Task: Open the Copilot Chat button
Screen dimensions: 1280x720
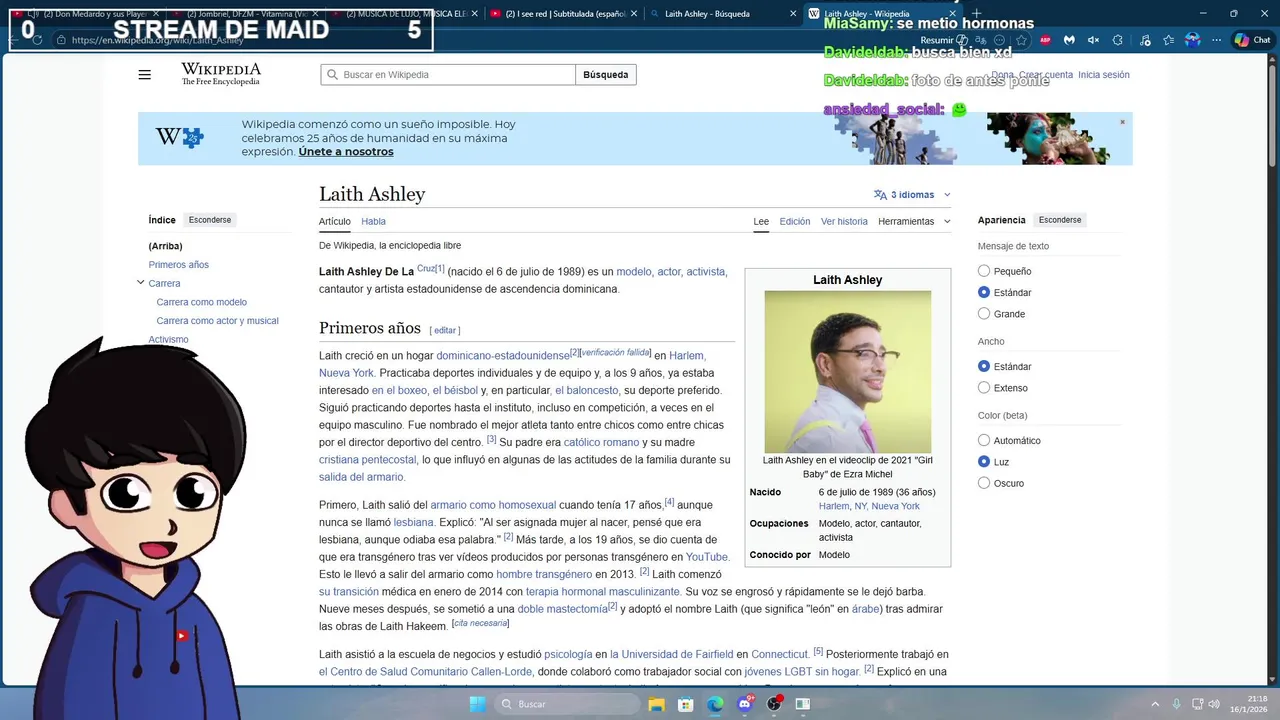Action: point(1254,40)
